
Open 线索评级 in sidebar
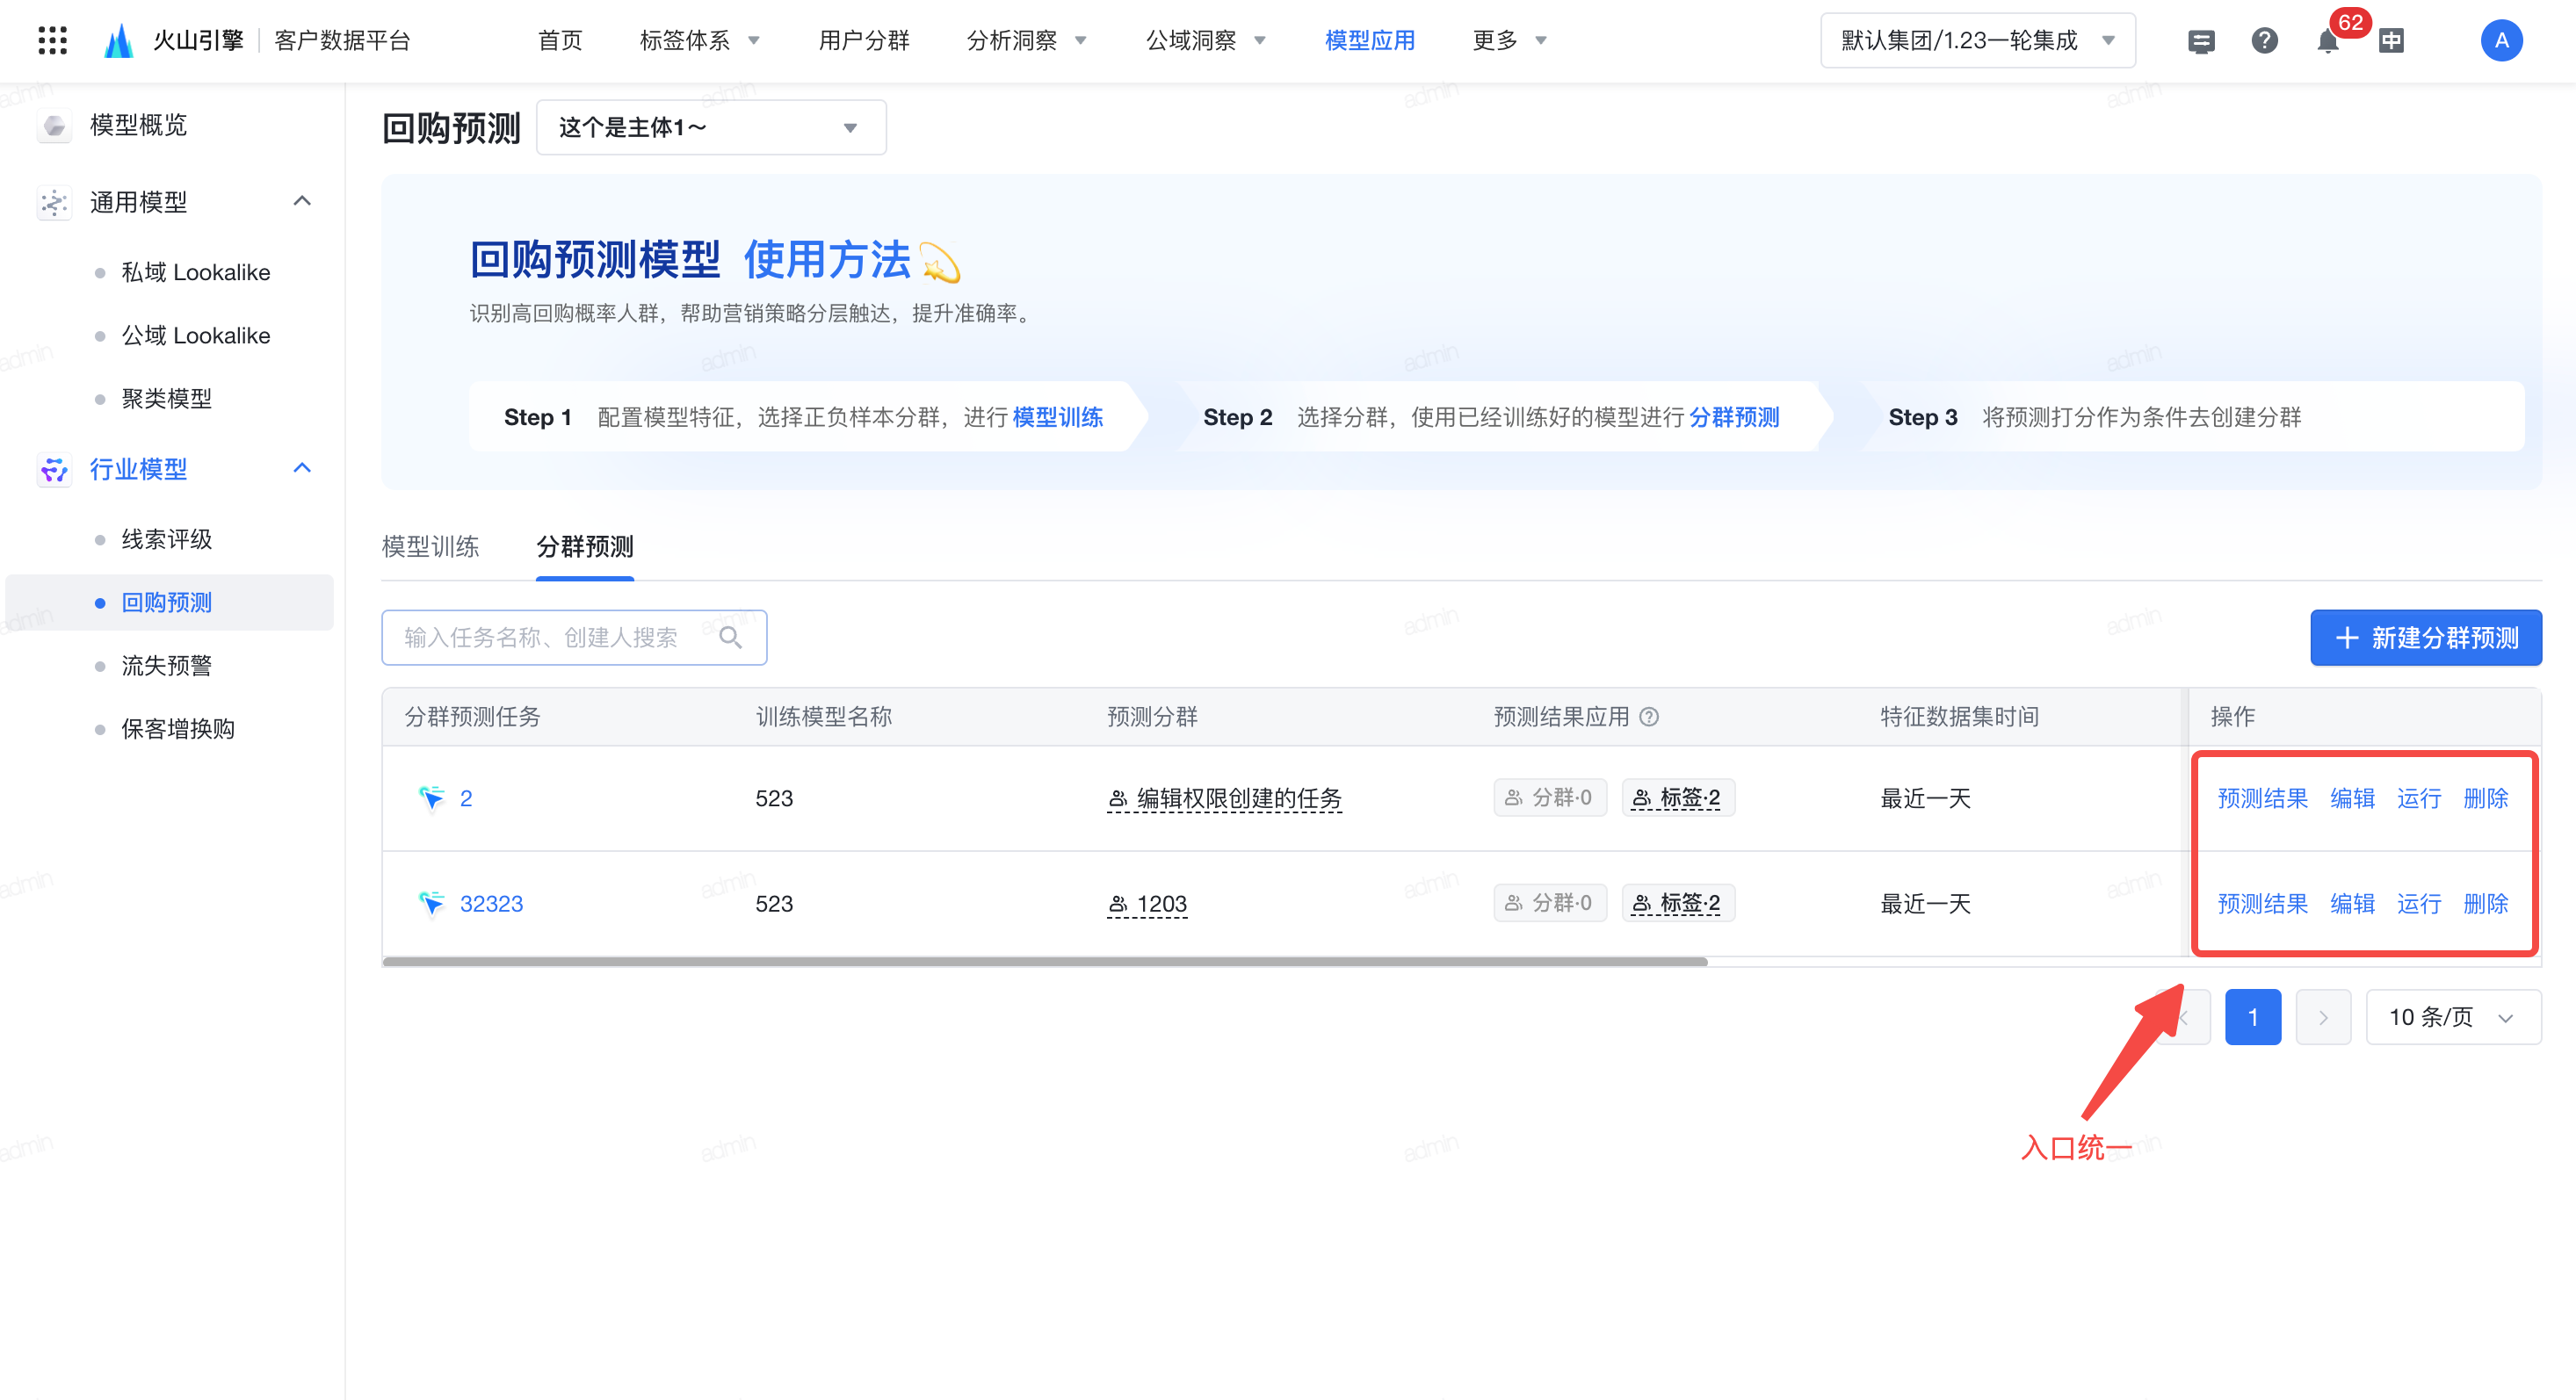[x=167, y=539]
